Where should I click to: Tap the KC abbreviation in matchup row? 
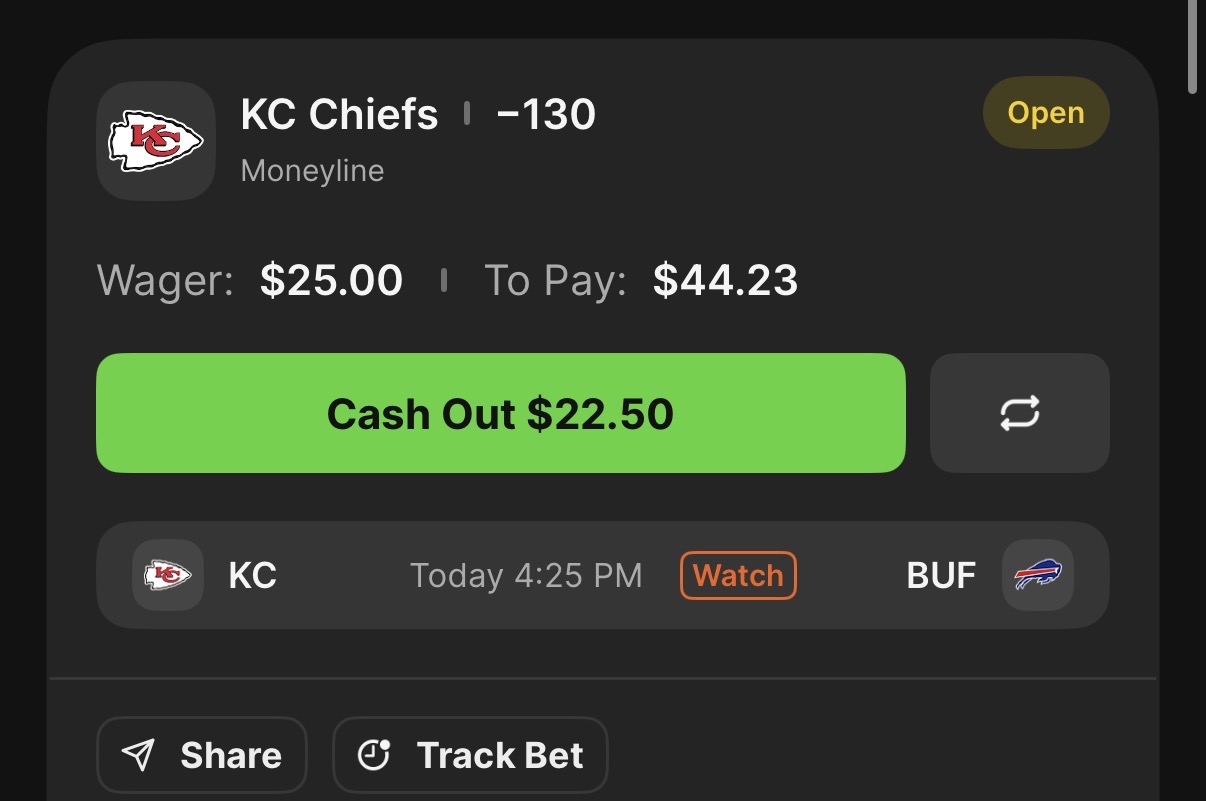pyautogui.click(x=252, y=576)
